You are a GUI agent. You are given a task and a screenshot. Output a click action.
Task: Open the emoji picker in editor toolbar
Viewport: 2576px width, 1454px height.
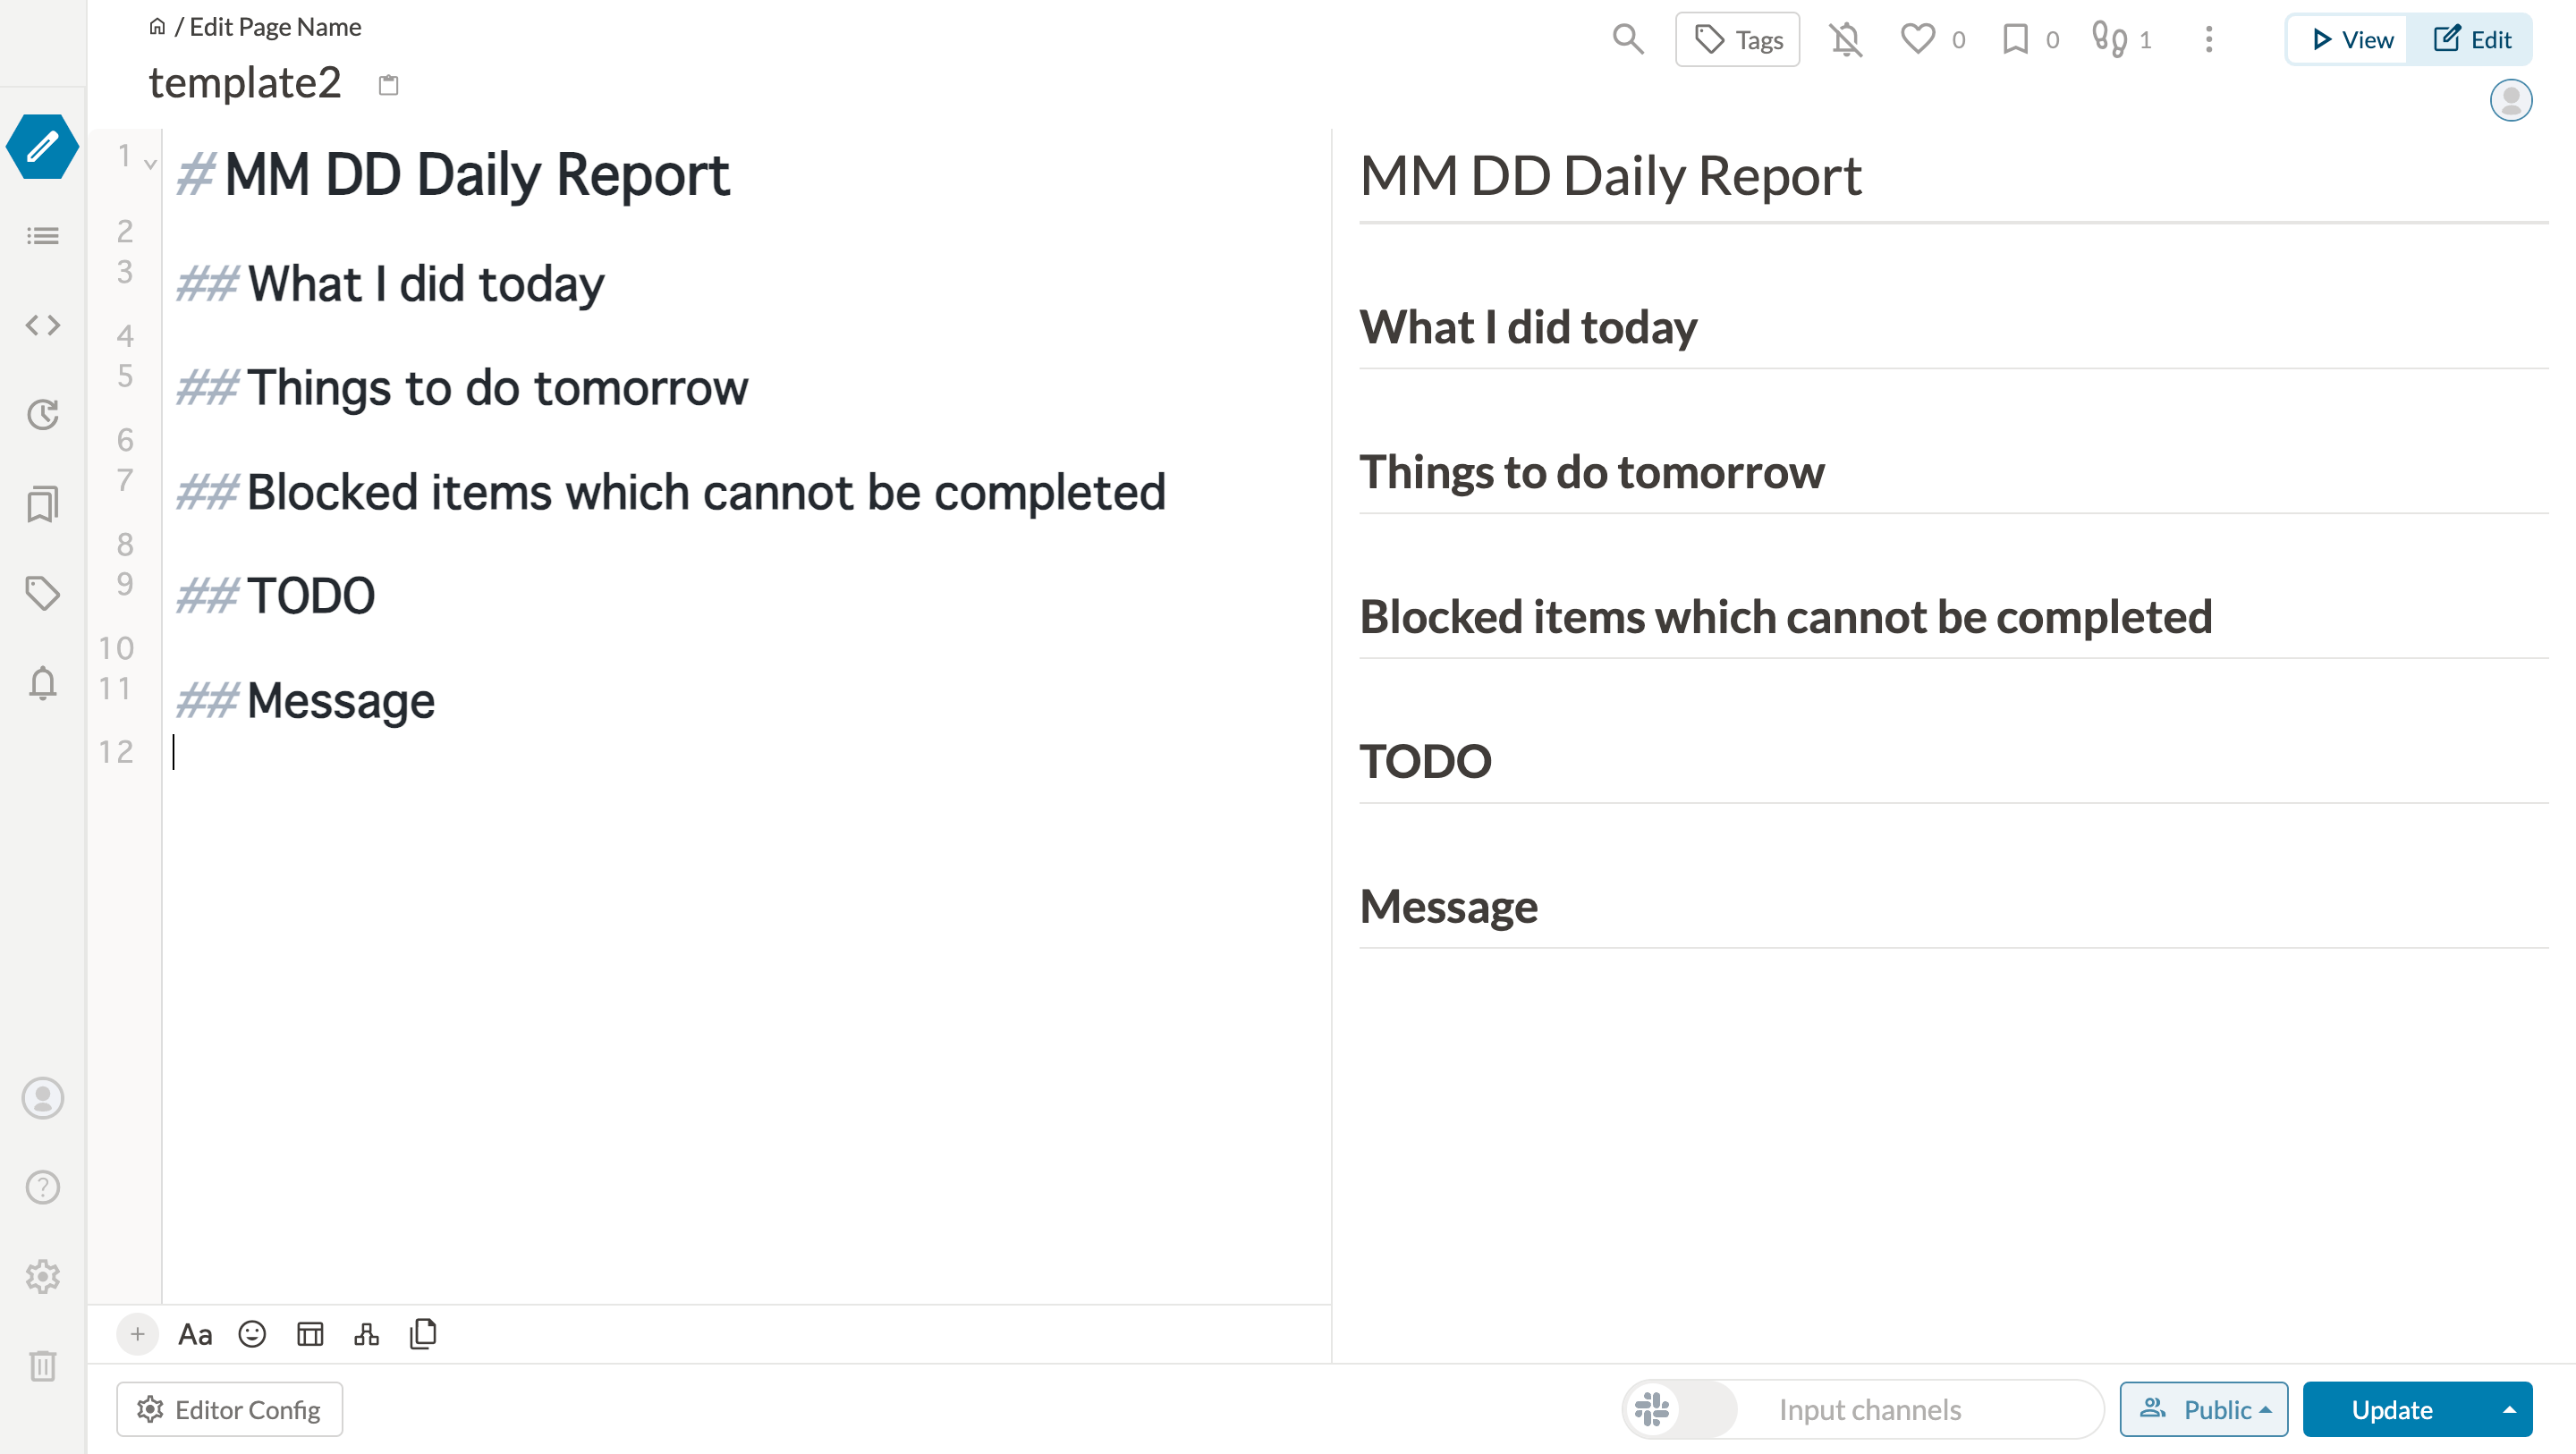click(252, 1334)
